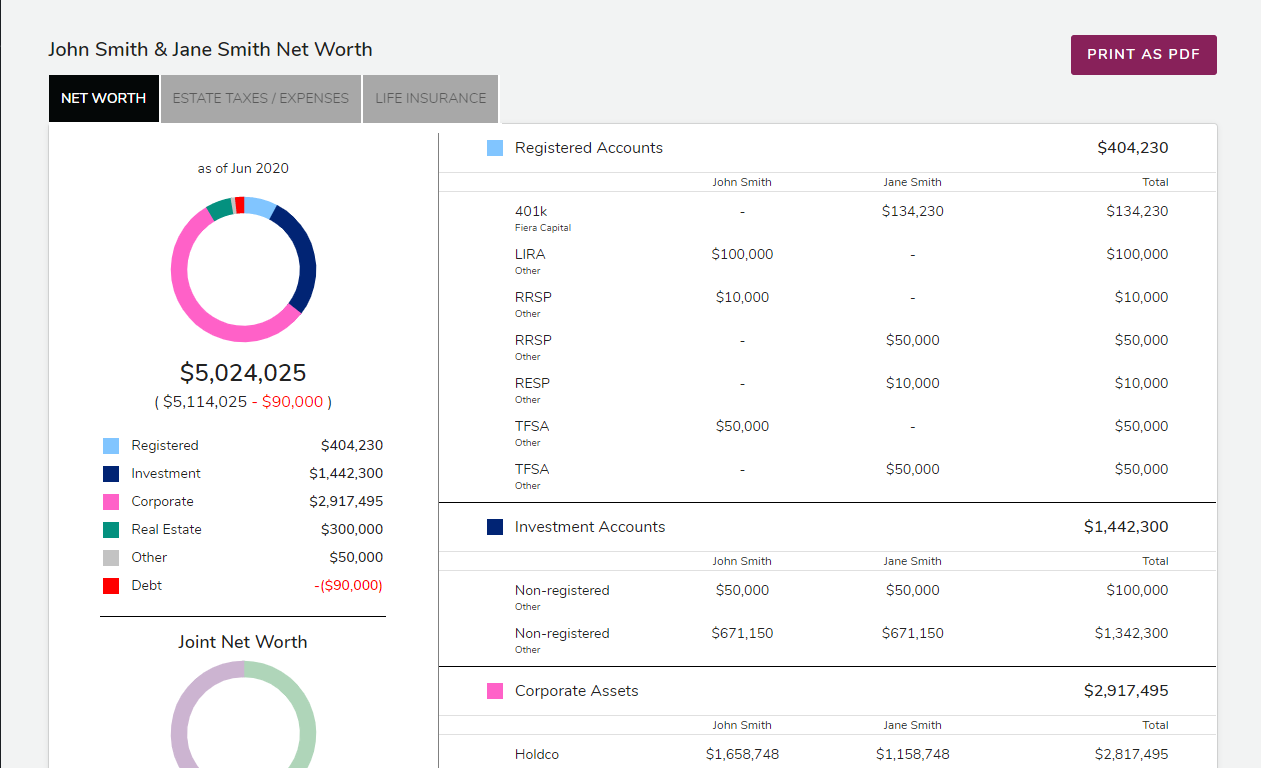Click the -($90,000) Debt legend value
The width and height of the screenshot is (1261, 768).
pos(348,586)
